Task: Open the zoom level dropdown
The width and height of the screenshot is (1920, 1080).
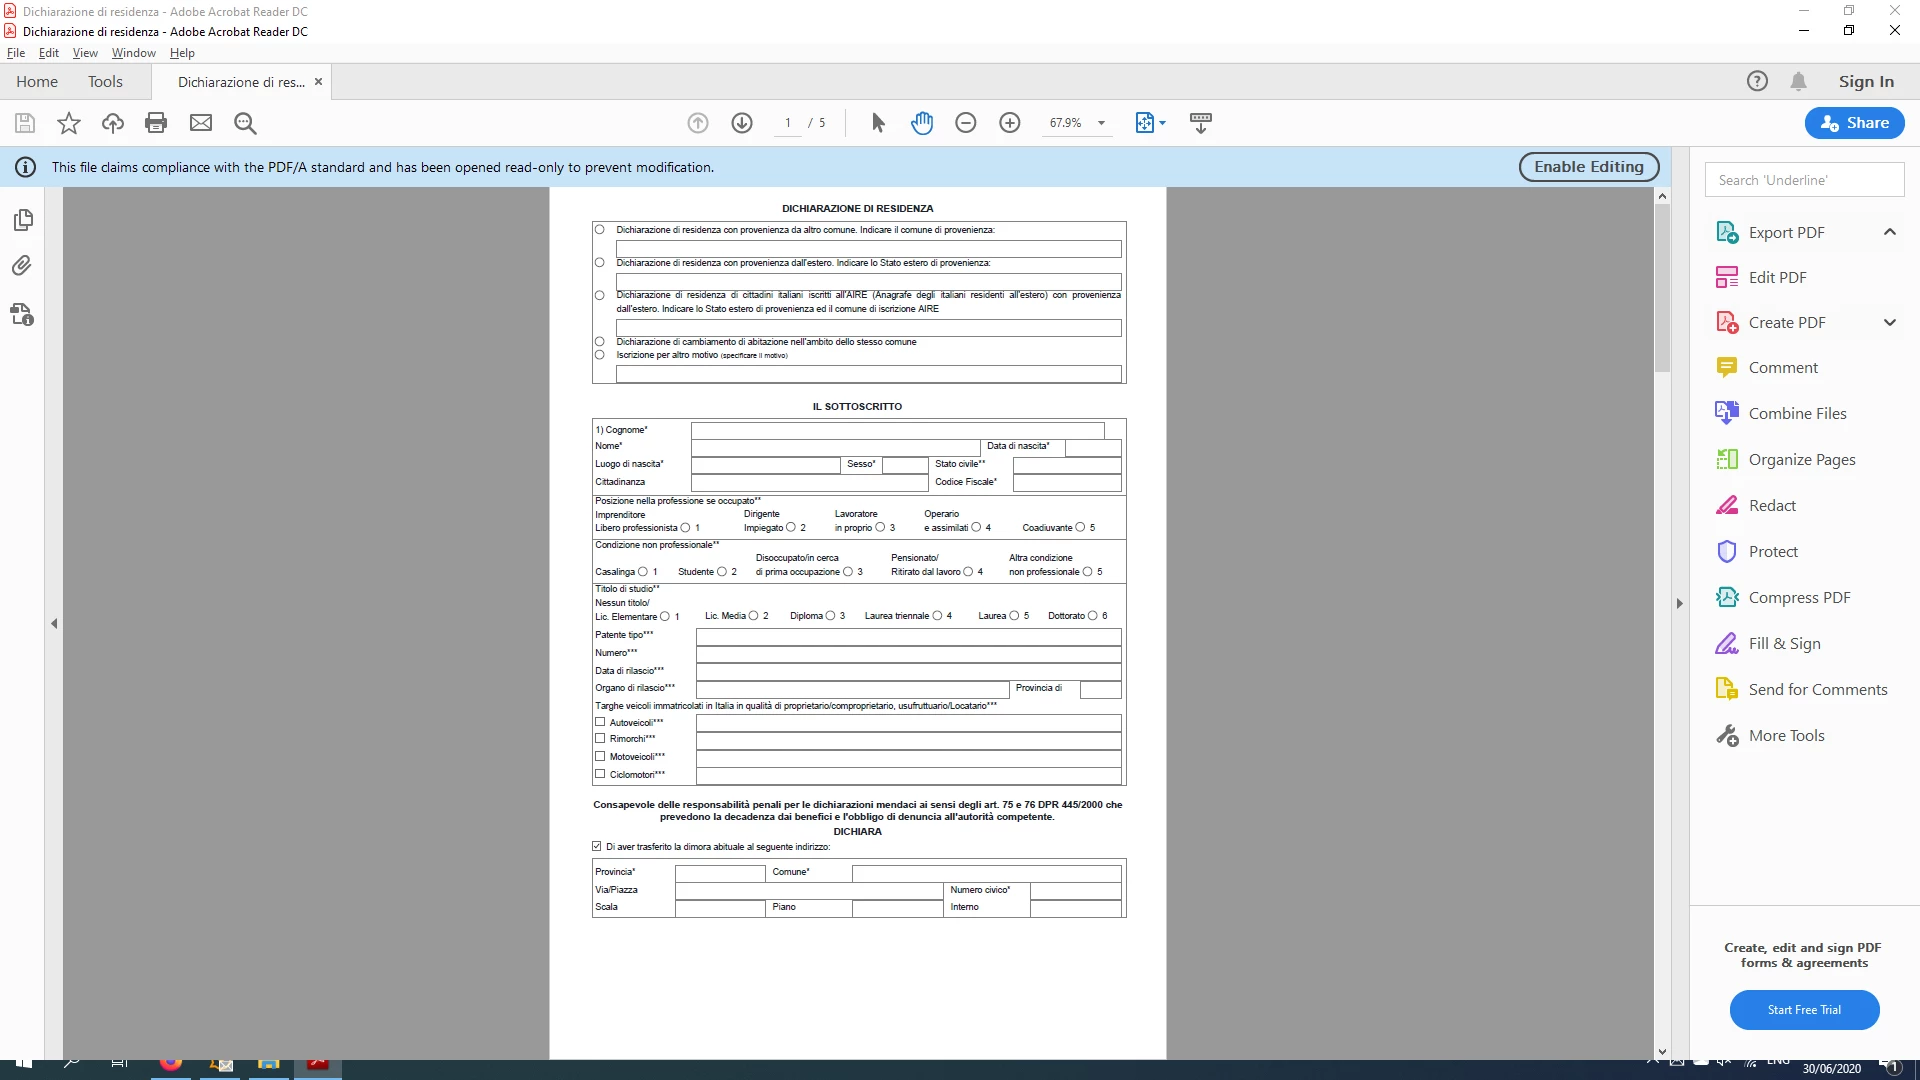Action: [x=1102, y=123]
